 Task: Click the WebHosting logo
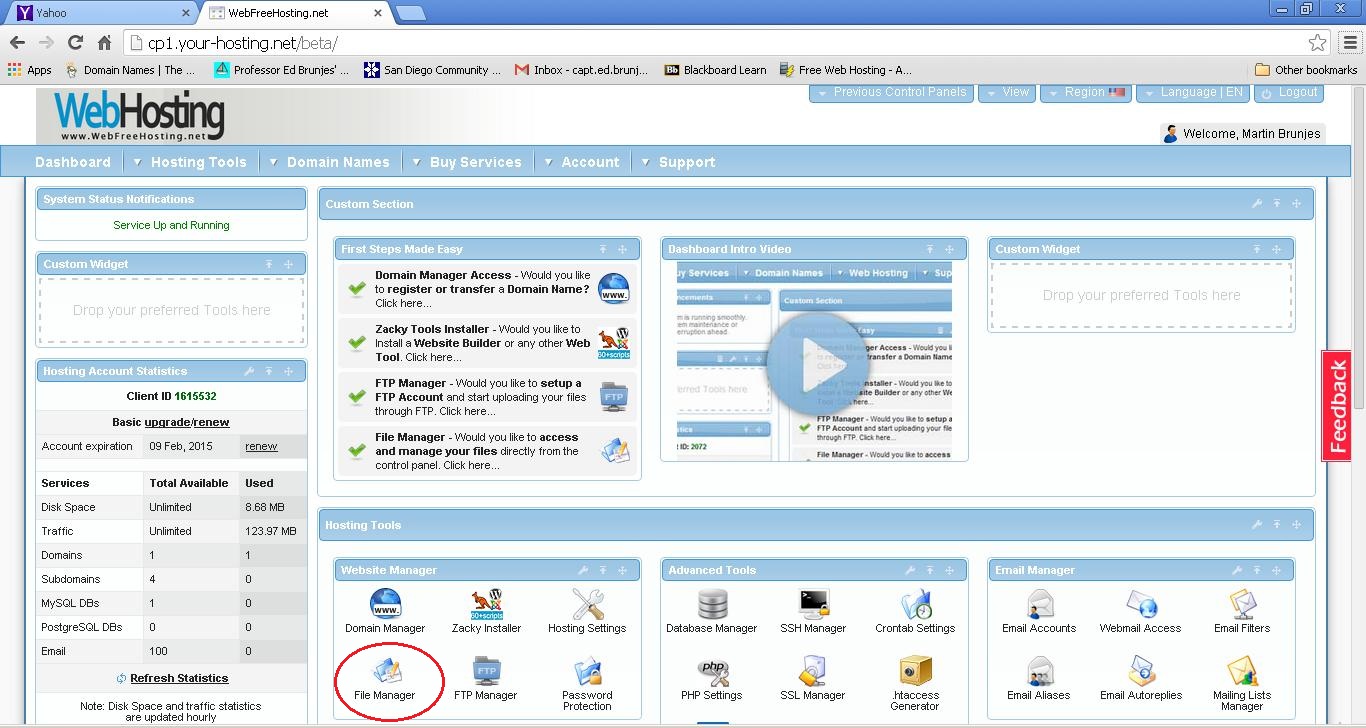(x=138, y=116)
